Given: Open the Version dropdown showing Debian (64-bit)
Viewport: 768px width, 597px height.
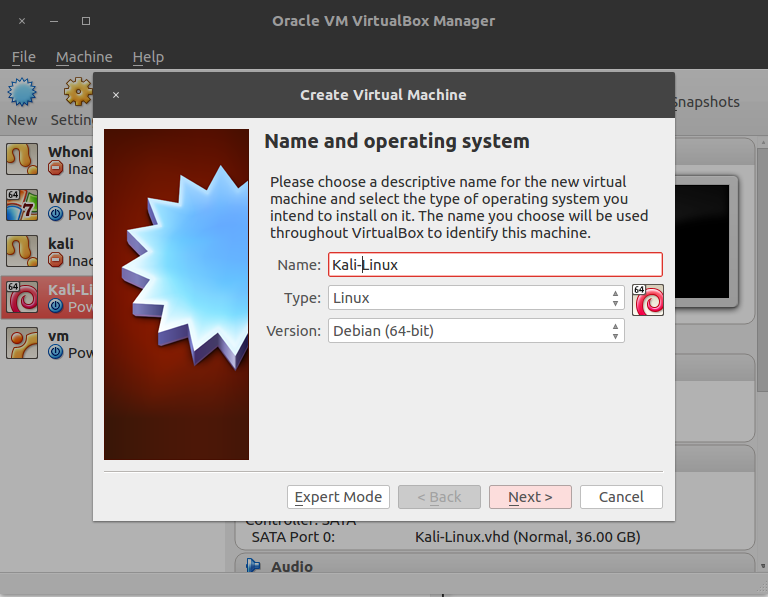Looking at the screenshot, I should pyautogui.click(x=476, y=331).
